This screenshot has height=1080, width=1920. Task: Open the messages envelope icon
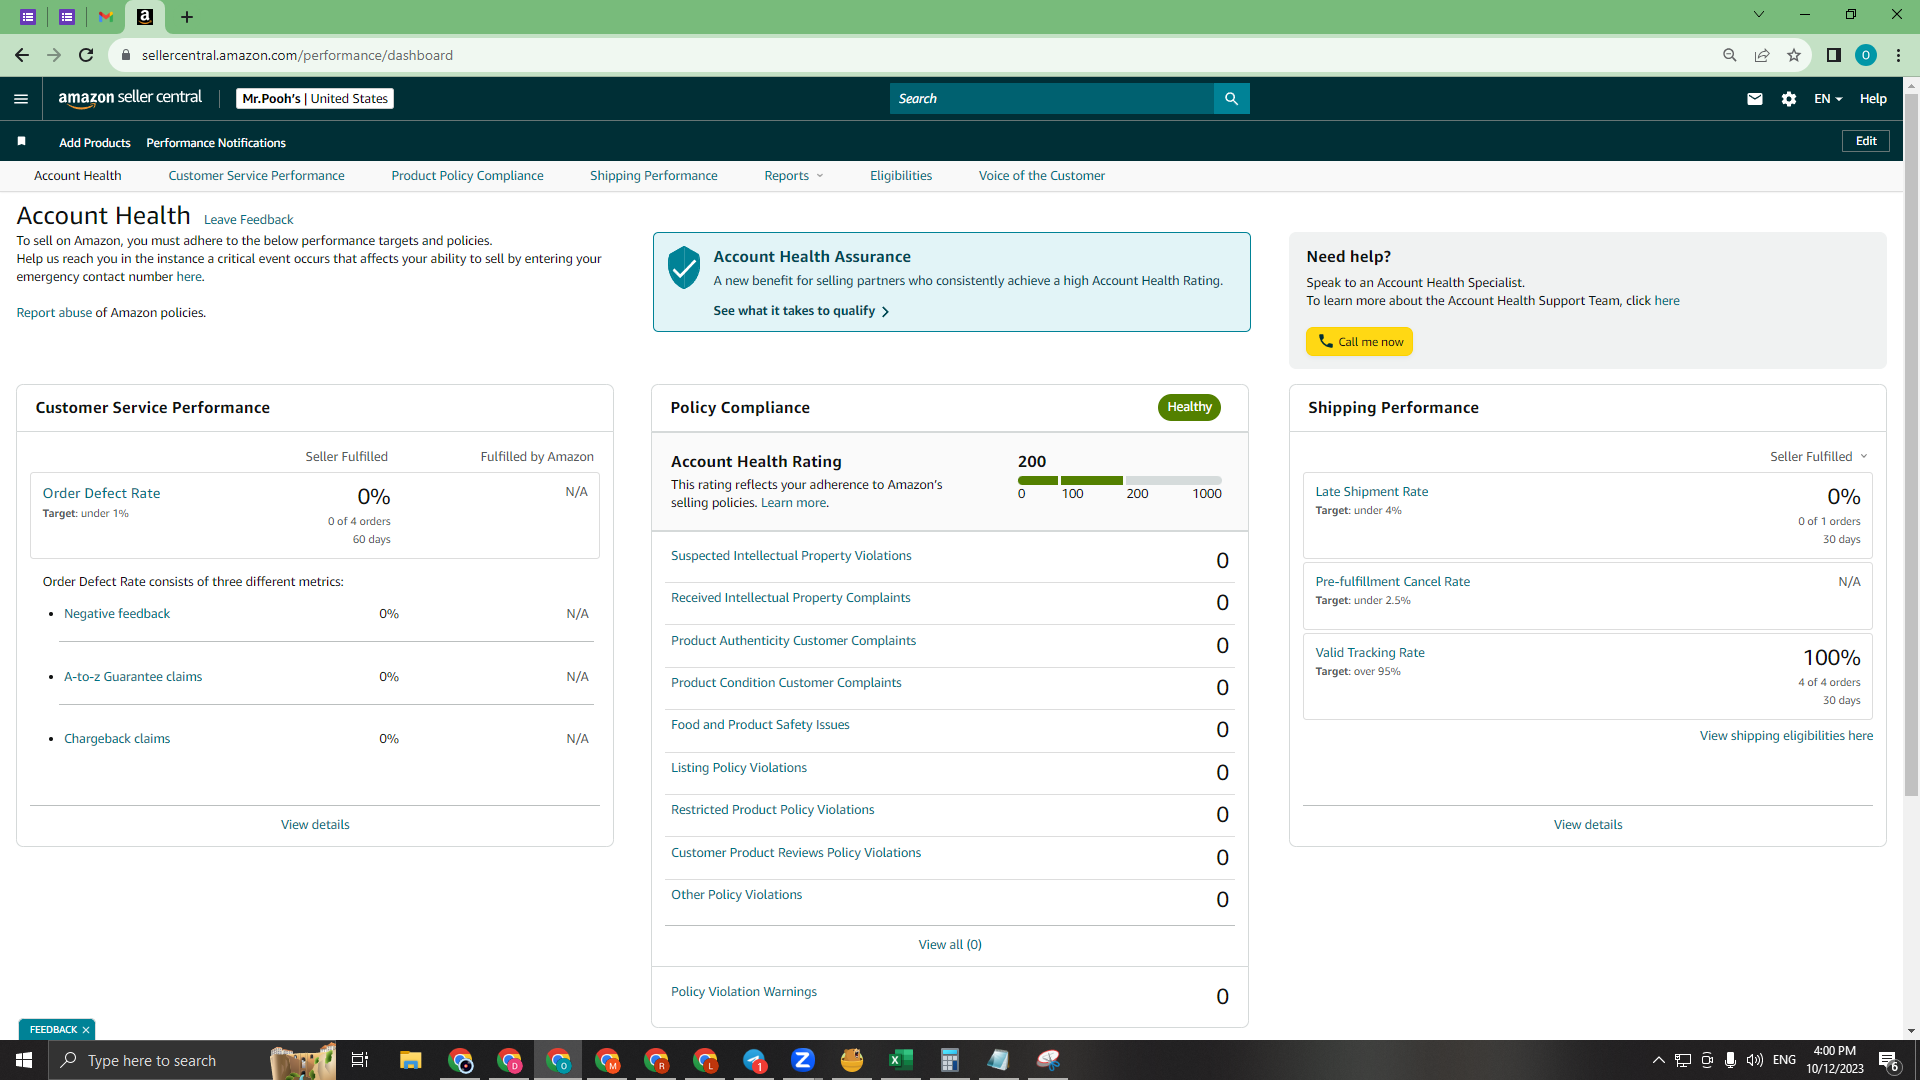[1755, 98]
